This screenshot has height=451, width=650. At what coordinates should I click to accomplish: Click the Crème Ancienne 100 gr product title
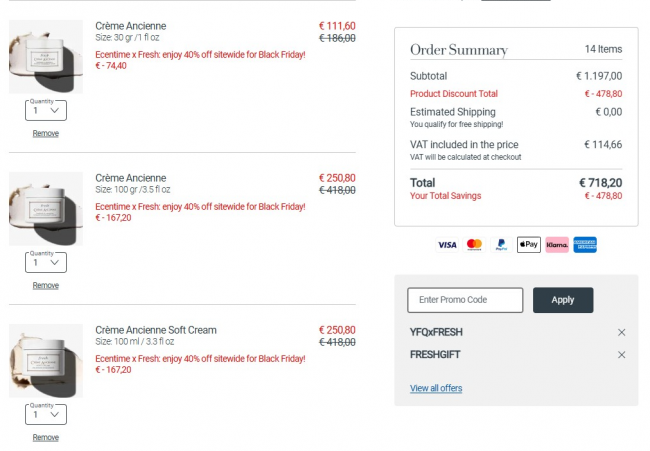tap(131, 178)
